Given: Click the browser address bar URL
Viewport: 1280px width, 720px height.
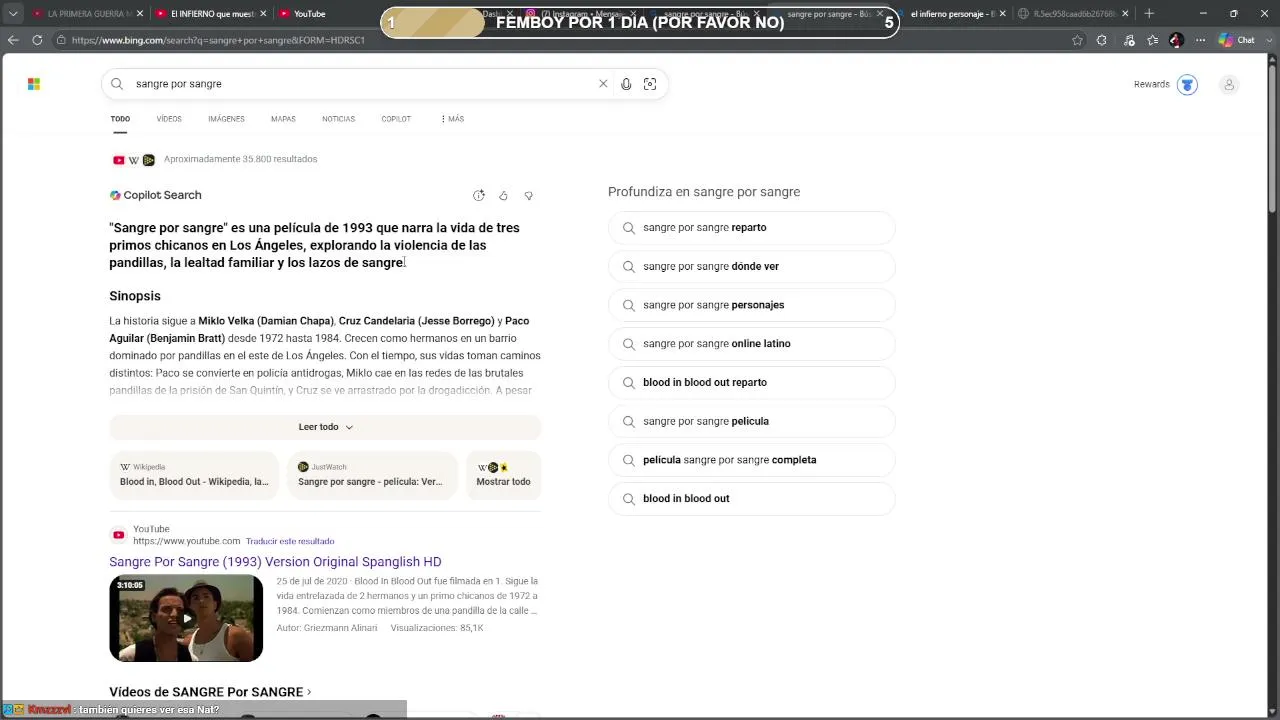Looking at the screenshot, I should pyautogui.click(x=218, y=40).
